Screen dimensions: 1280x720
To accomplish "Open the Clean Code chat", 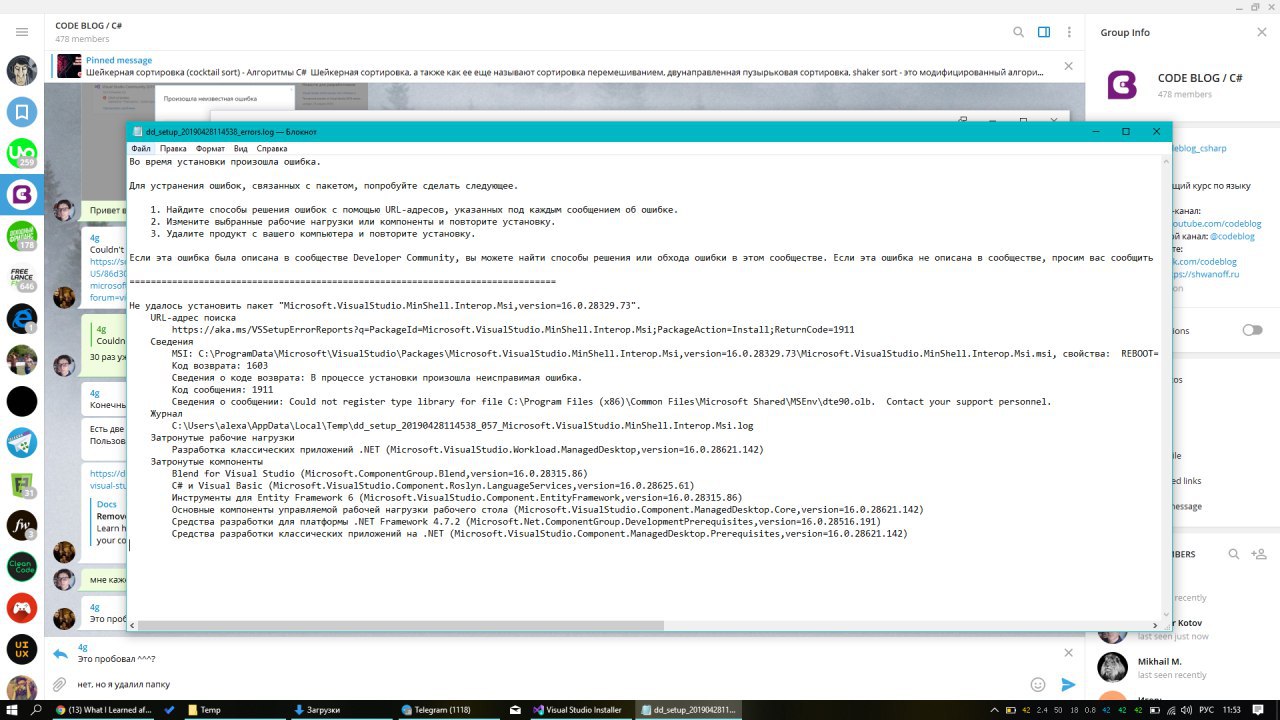I will point(22,567).
